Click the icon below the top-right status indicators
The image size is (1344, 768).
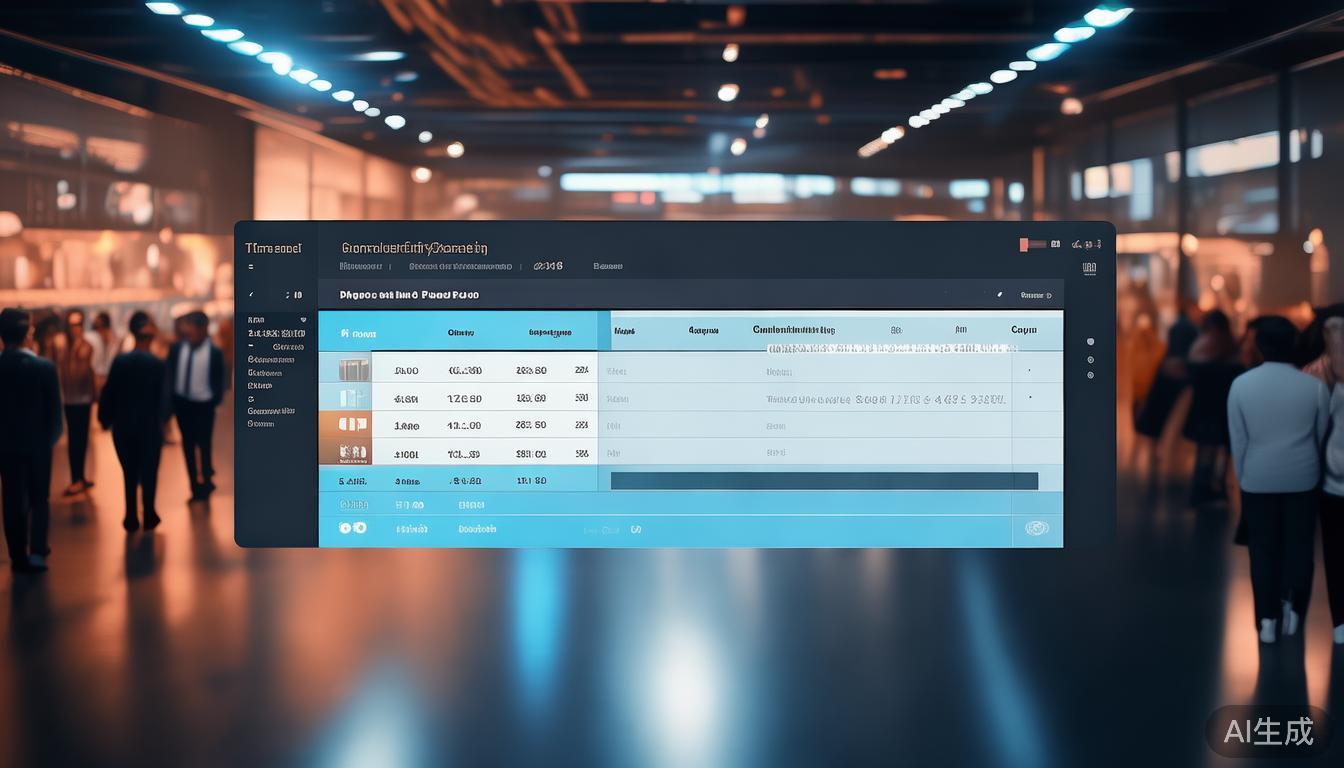1089,268
